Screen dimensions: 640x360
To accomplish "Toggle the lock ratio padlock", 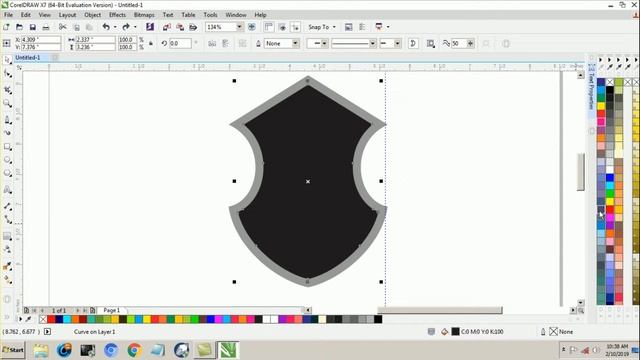I will pos(151,43).
